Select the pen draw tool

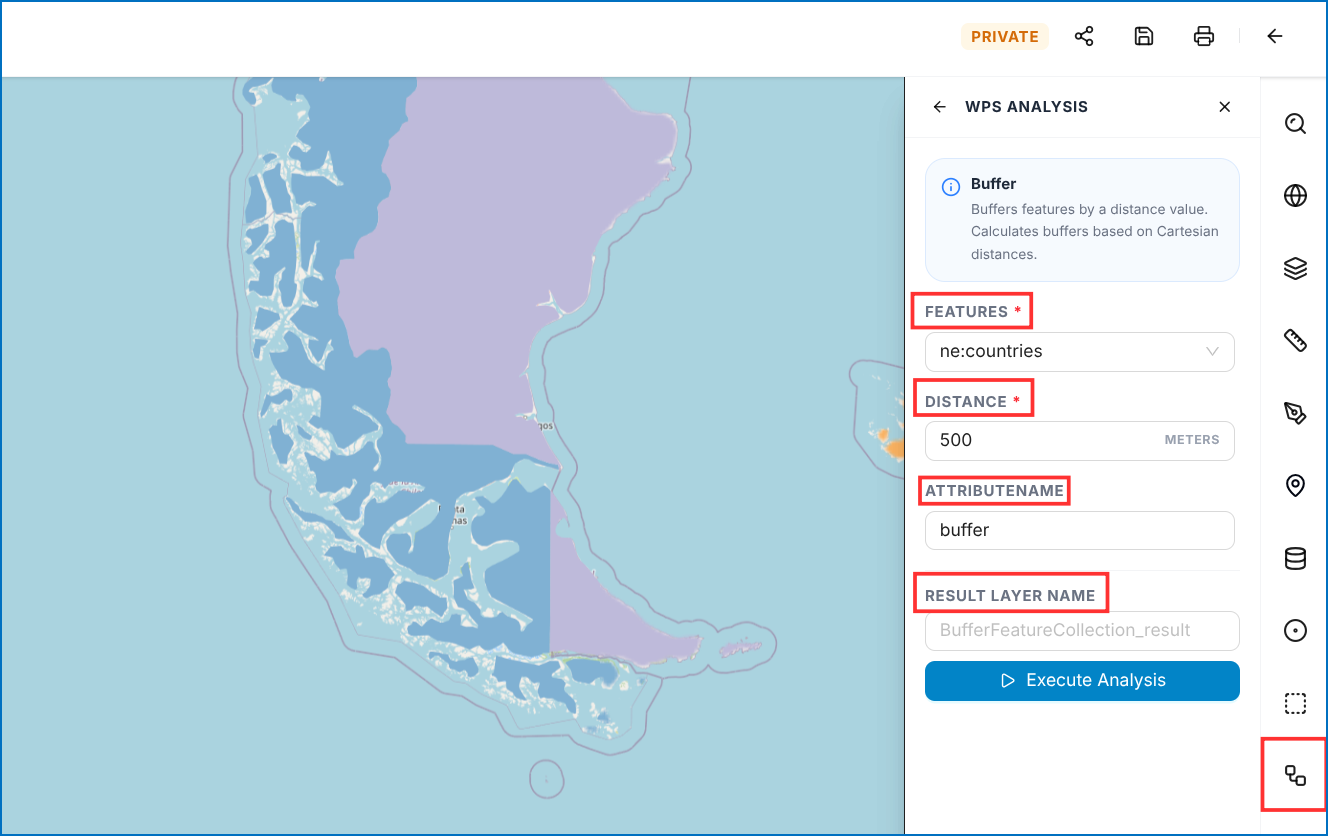(x=1295, y=414)
